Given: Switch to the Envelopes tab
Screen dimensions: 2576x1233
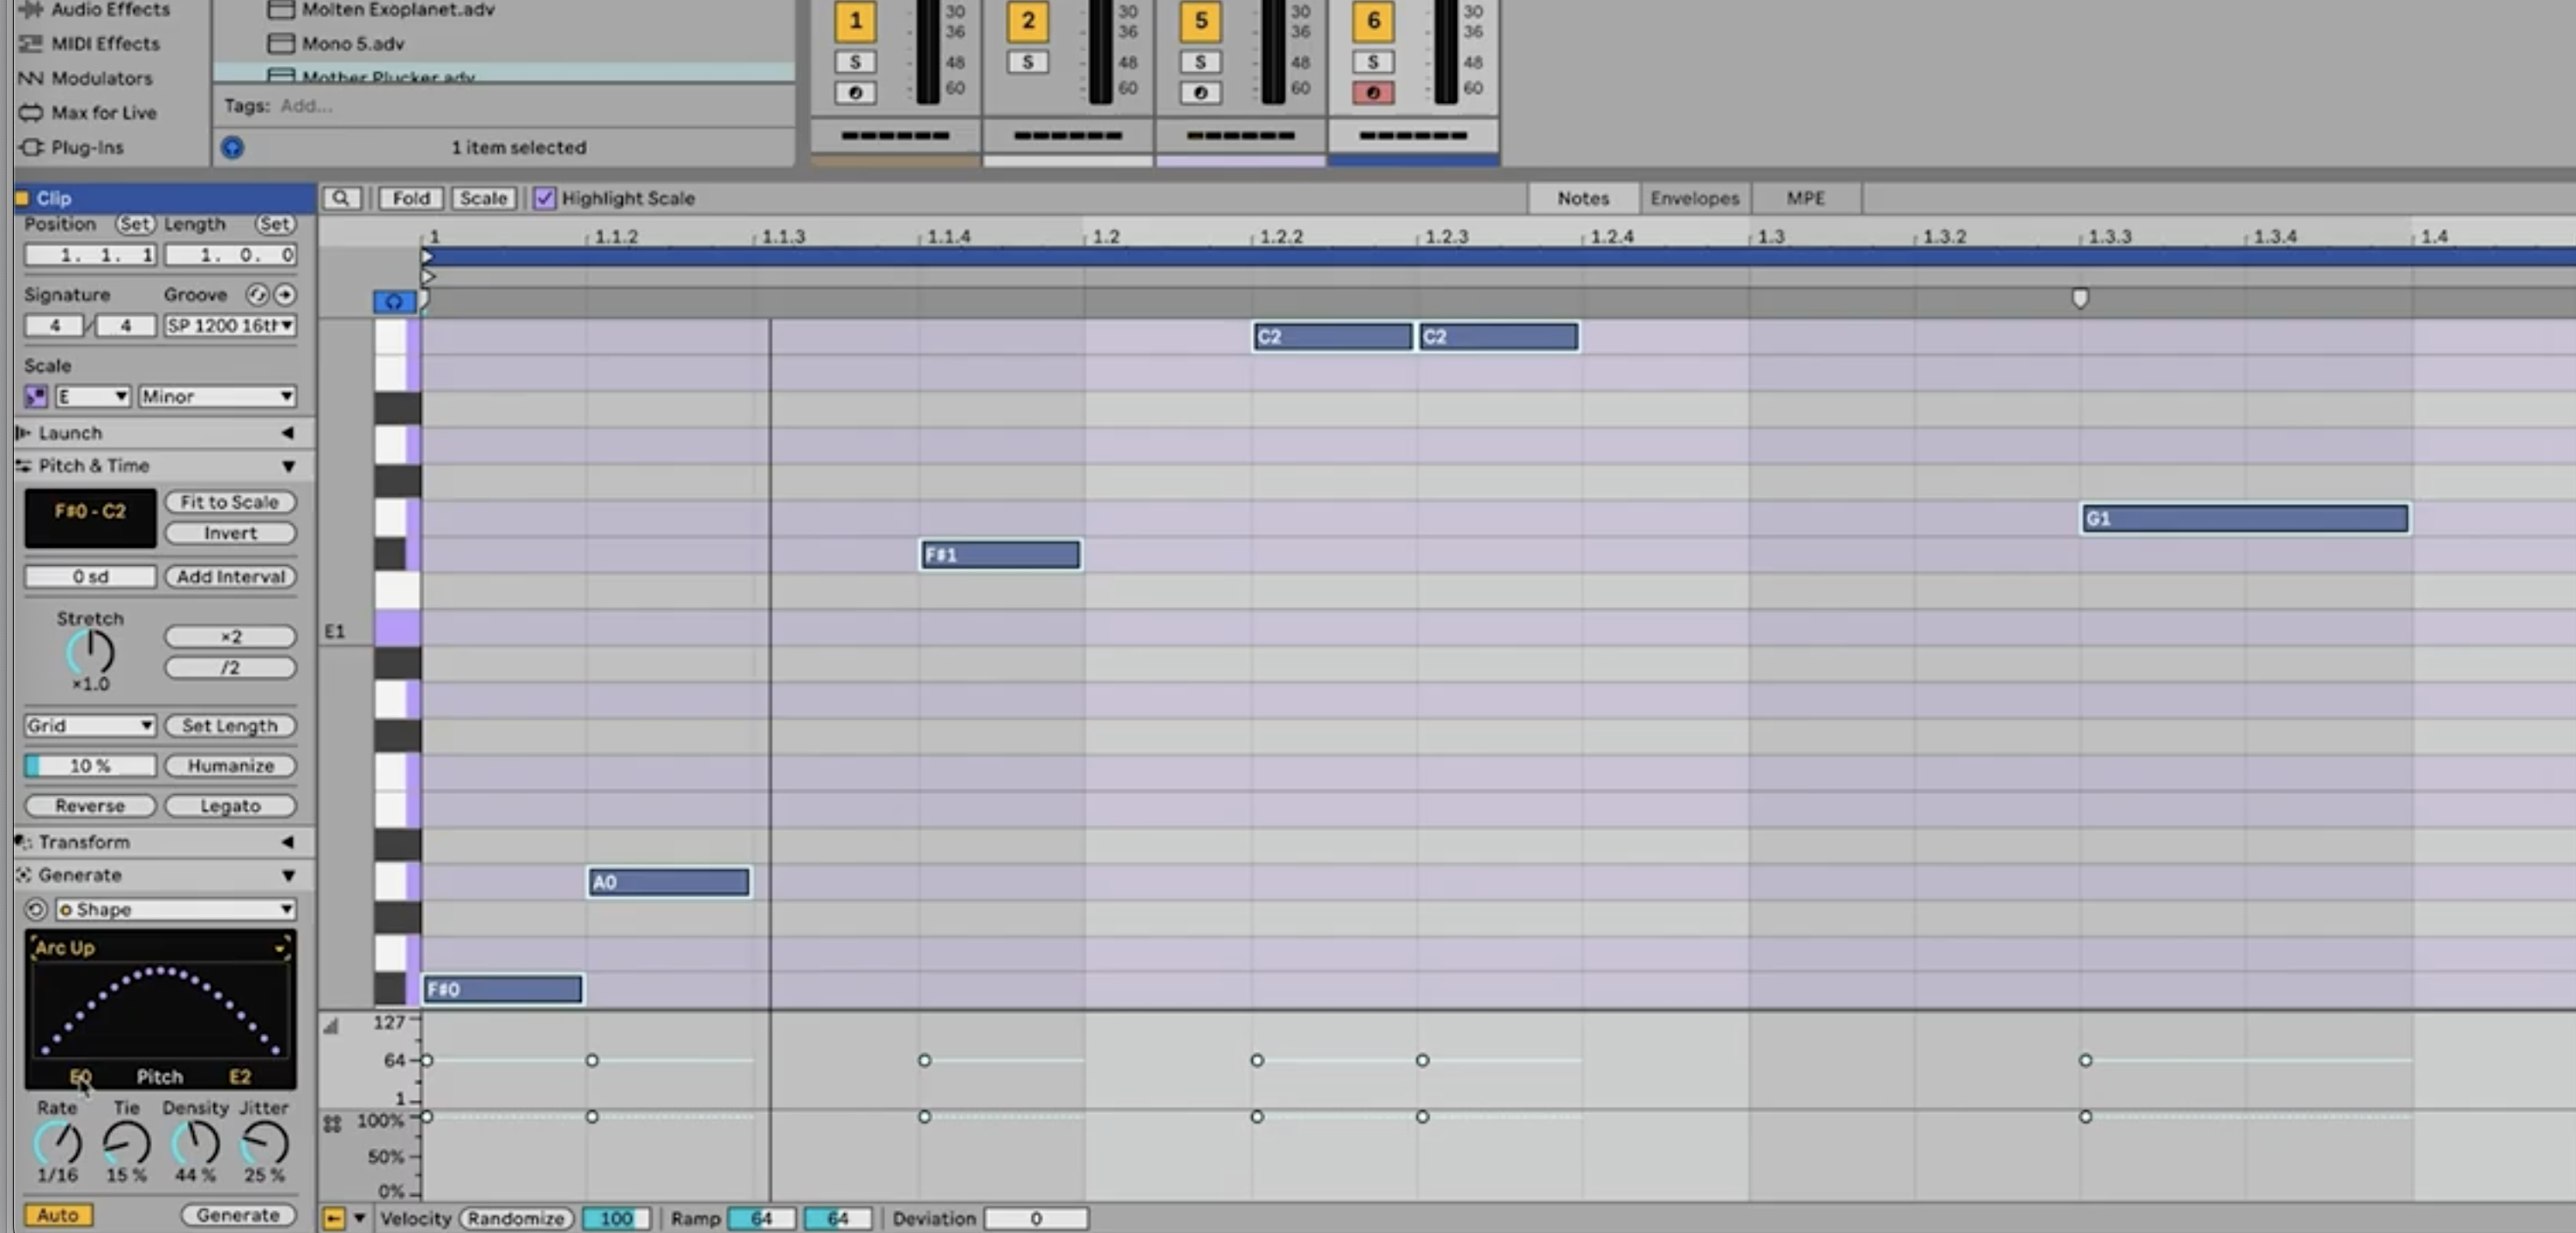Looking at the screenshot, I should click(1694, 198).
